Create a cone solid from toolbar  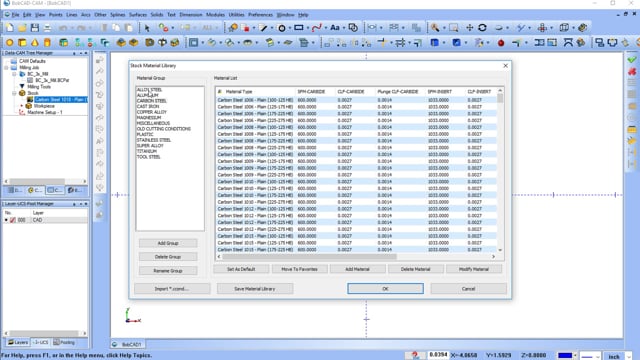click(35, 42)
